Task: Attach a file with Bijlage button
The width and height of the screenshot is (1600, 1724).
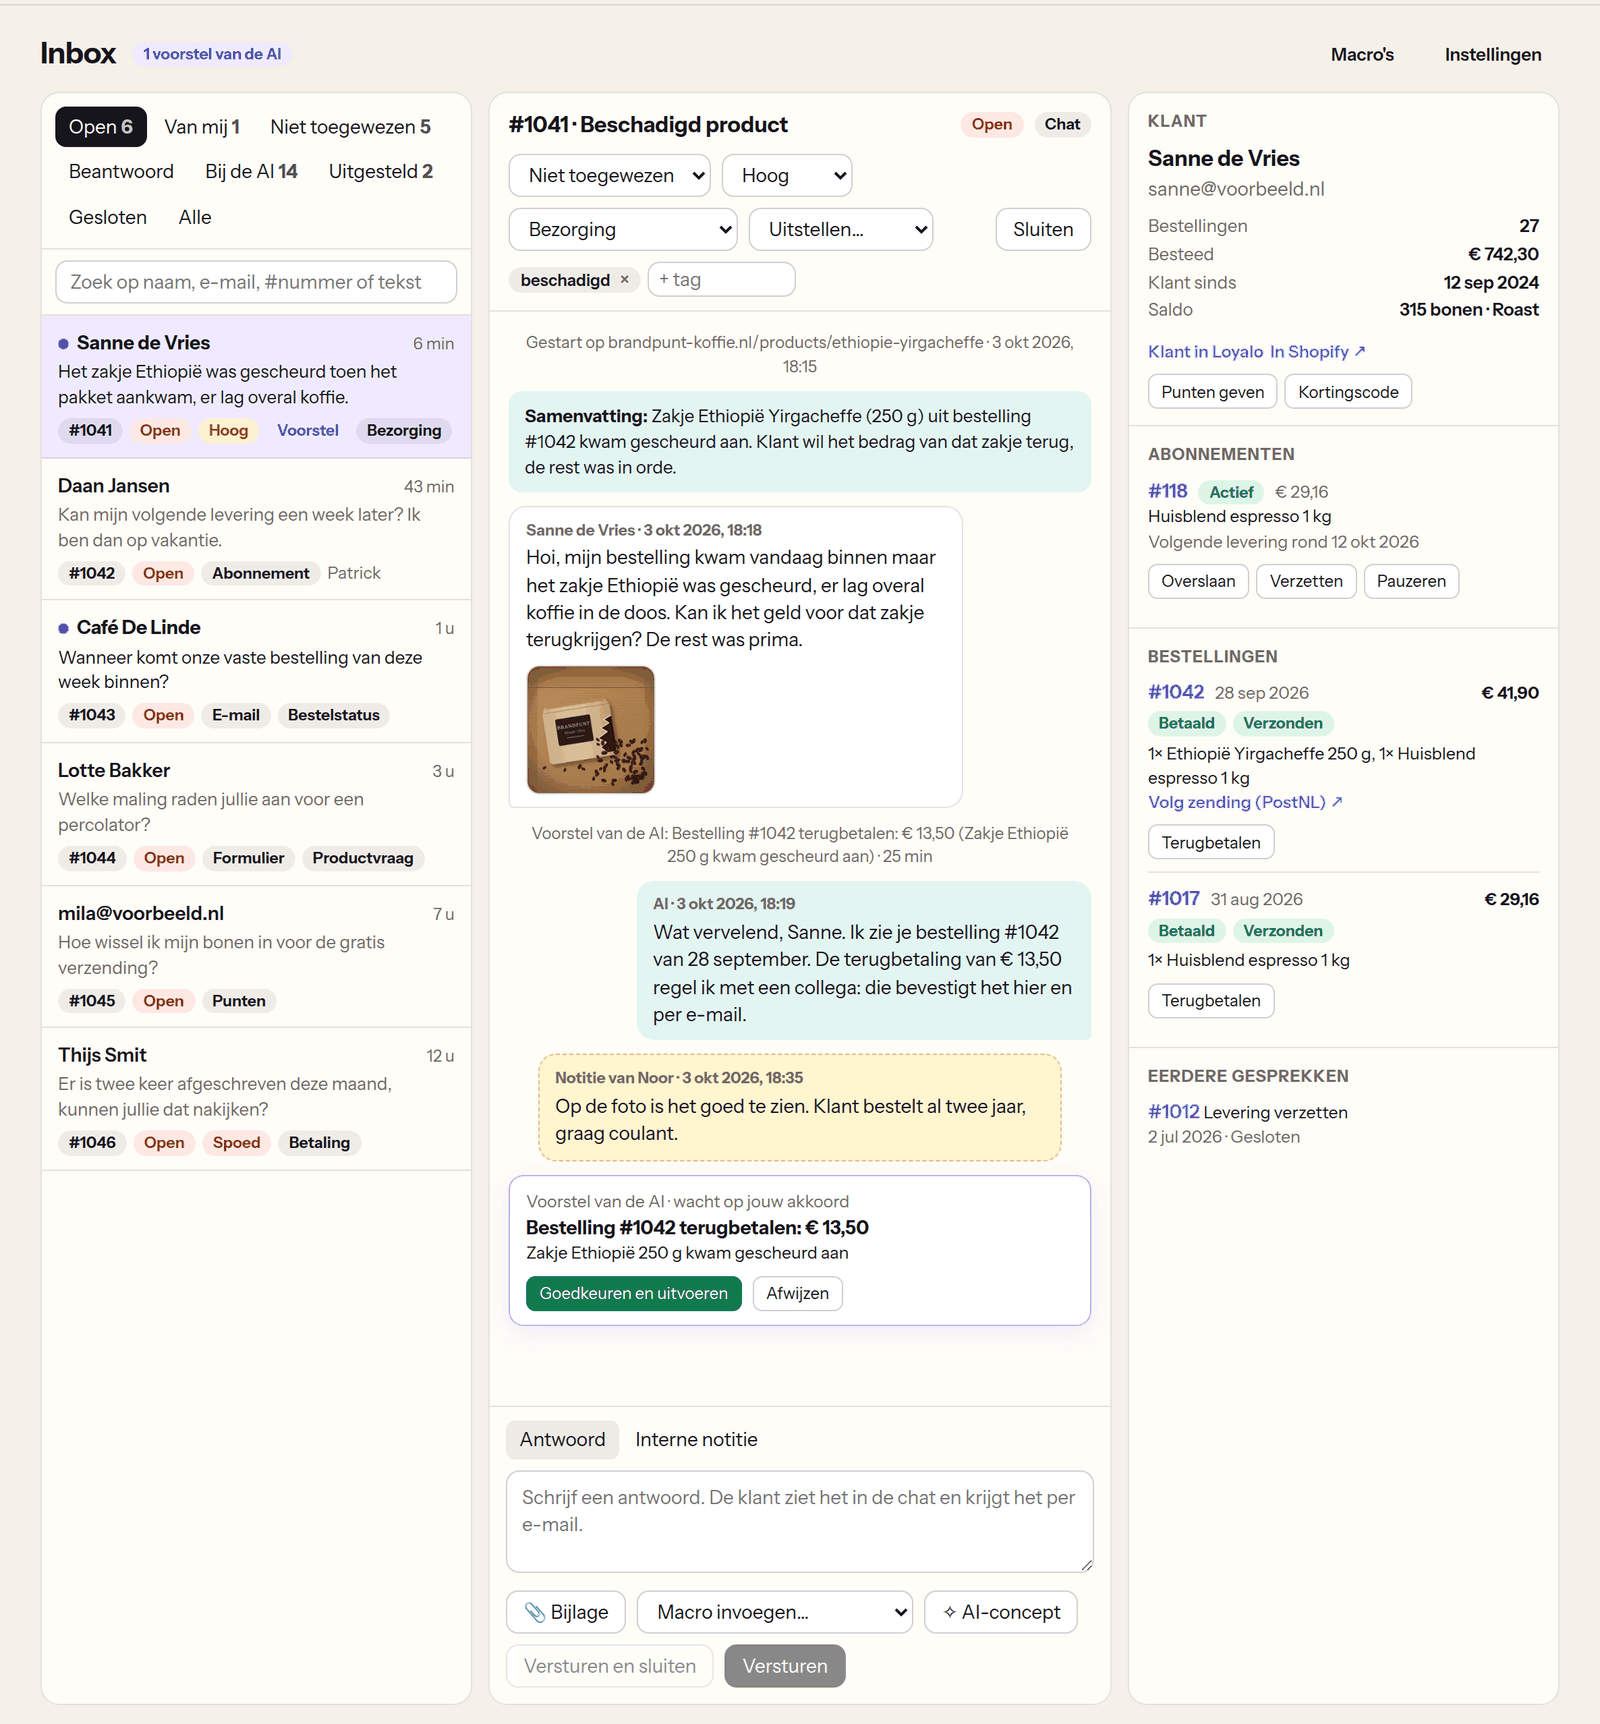Action: tap(566, 1612)
